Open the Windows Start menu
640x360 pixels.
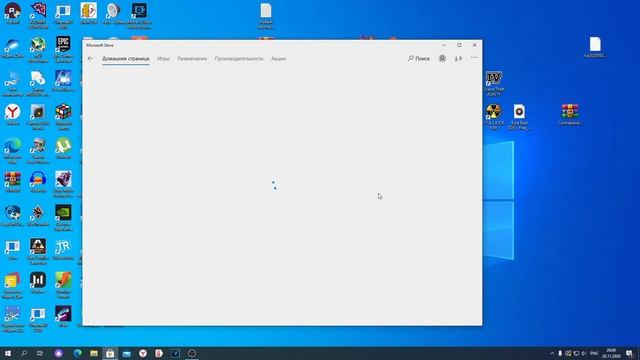pos(8,353)
